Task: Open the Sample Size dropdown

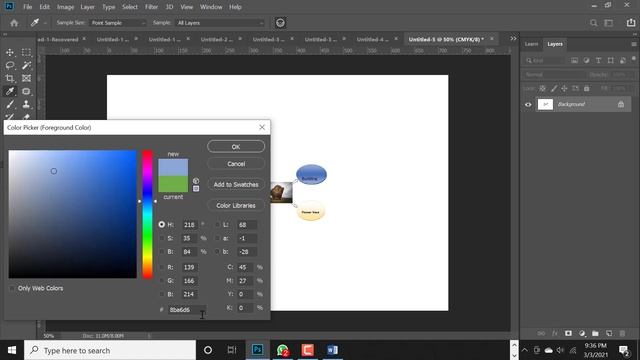Action: click(x=118, y=23)
